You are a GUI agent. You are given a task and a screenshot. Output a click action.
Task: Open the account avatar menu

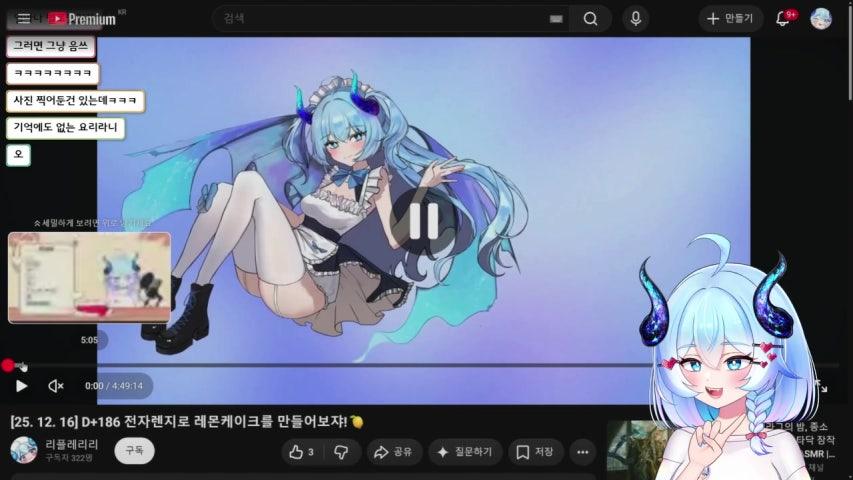(821, 19)
